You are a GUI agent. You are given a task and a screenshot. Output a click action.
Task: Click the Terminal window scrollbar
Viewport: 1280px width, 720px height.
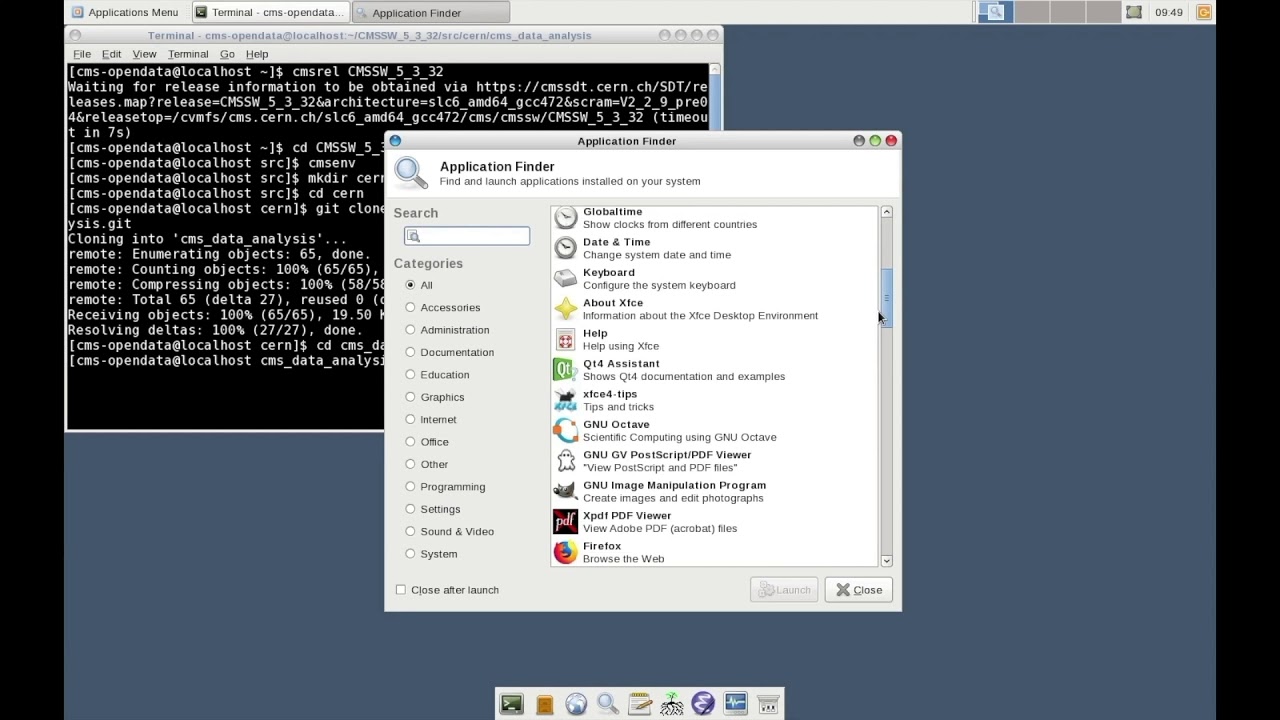[714, 97]
